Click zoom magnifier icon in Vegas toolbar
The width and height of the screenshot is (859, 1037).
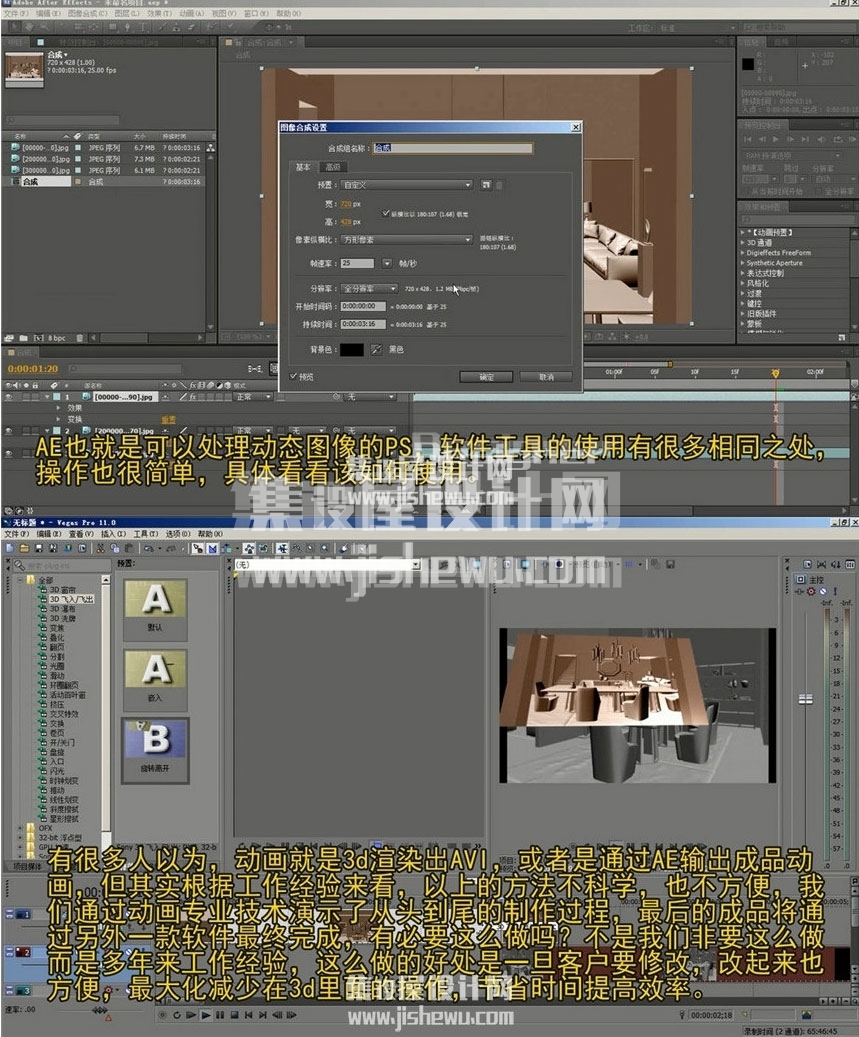[325, 548]
